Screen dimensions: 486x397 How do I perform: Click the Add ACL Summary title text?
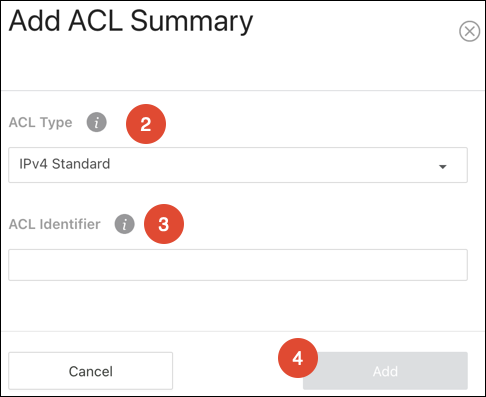click(x=131, y=22)
